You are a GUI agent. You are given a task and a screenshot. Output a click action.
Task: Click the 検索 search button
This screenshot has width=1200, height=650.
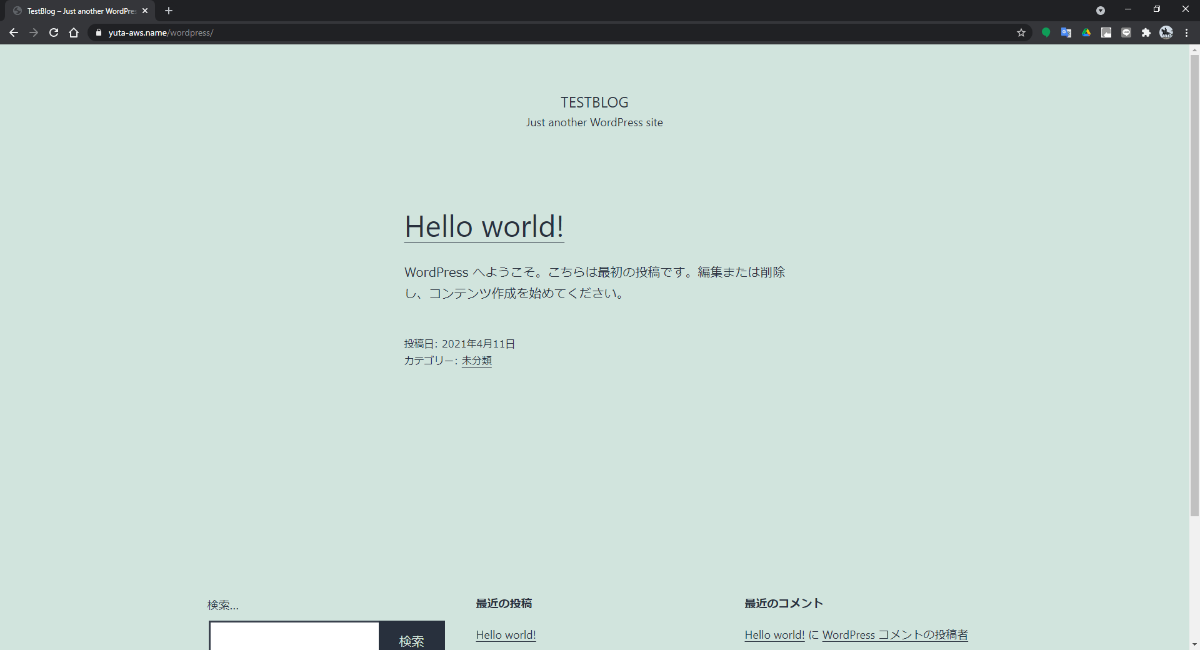tap(412, 636)
